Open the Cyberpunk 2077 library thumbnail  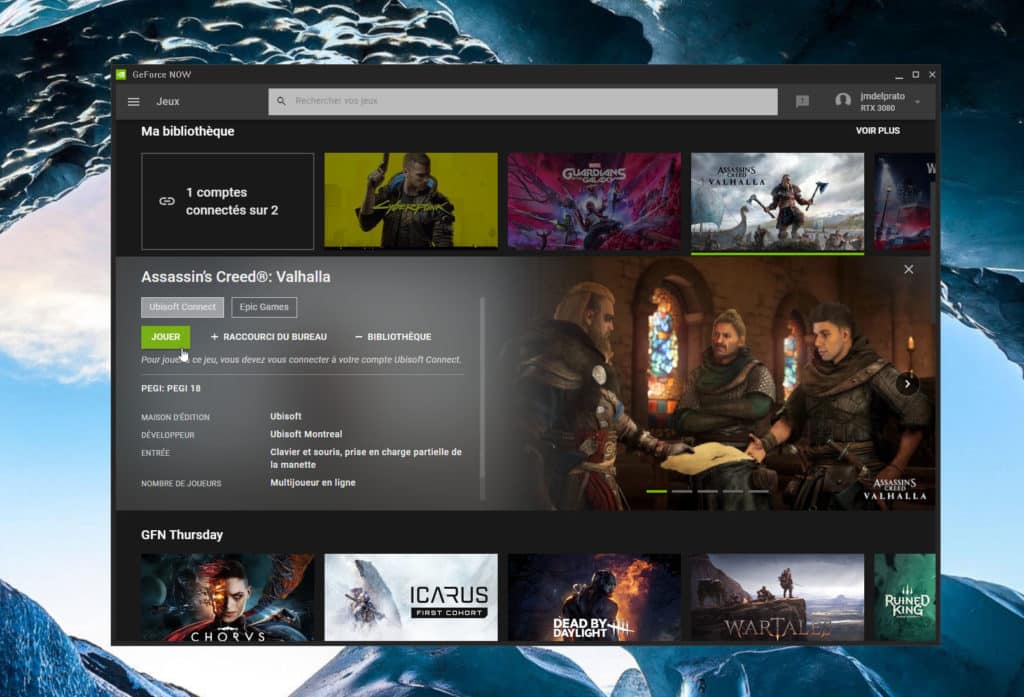[411, 201]
